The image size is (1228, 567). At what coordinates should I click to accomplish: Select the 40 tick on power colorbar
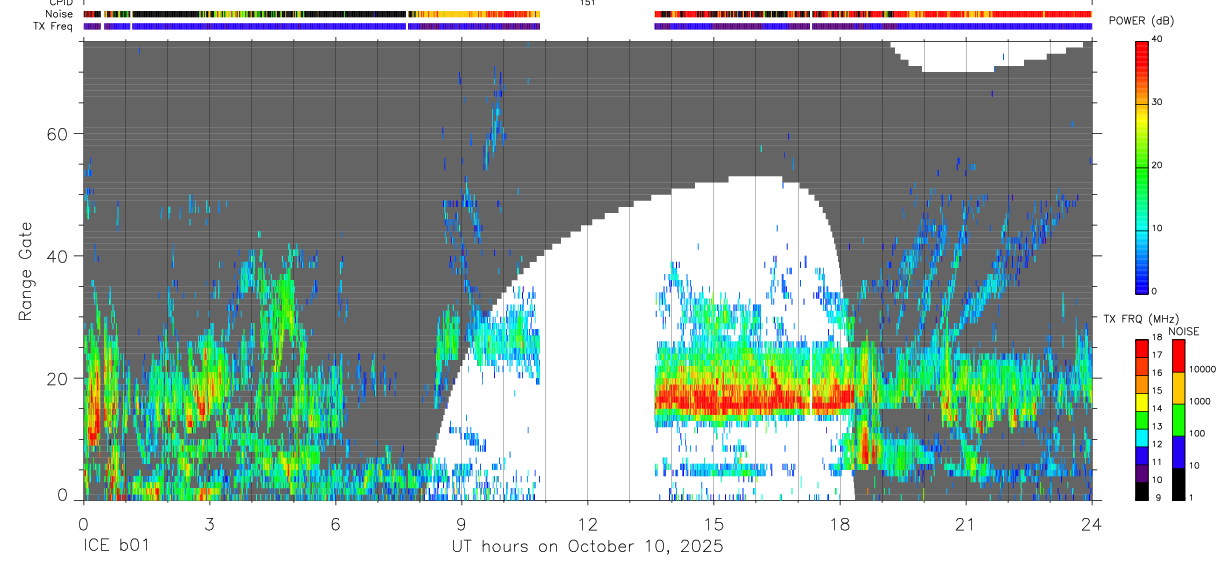[x=1158, y=40]
